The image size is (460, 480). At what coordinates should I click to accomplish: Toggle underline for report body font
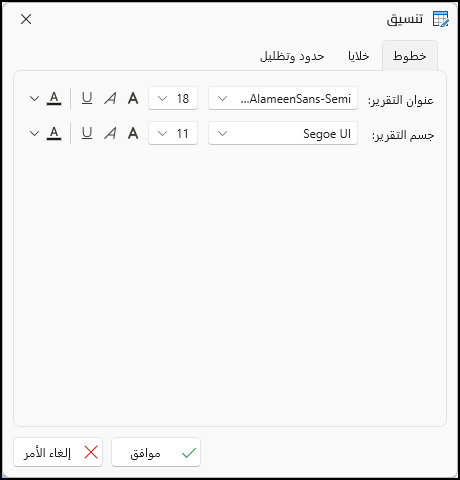point(87,133)
